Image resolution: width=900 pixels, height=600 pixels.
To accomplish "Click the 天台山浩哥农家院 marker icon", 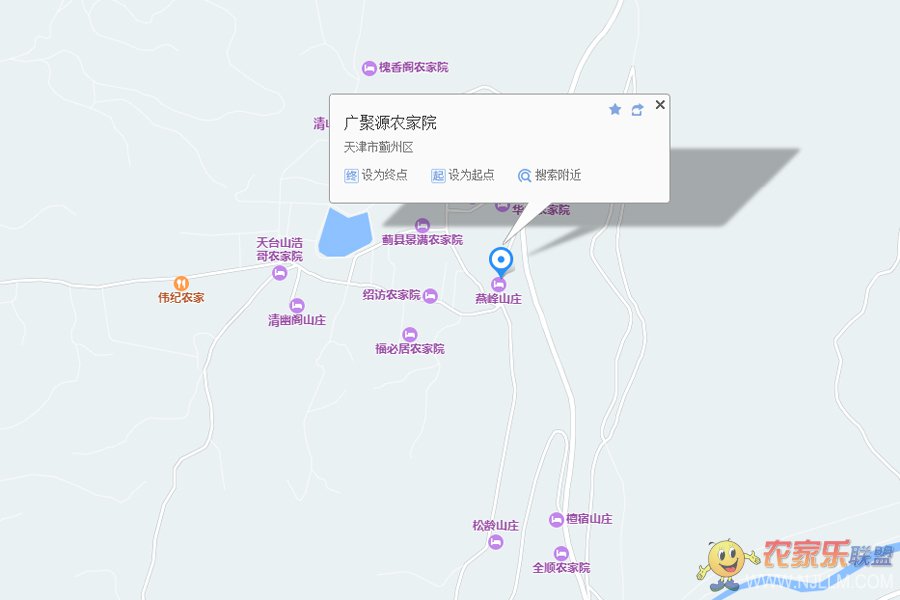I will point(280,273).
